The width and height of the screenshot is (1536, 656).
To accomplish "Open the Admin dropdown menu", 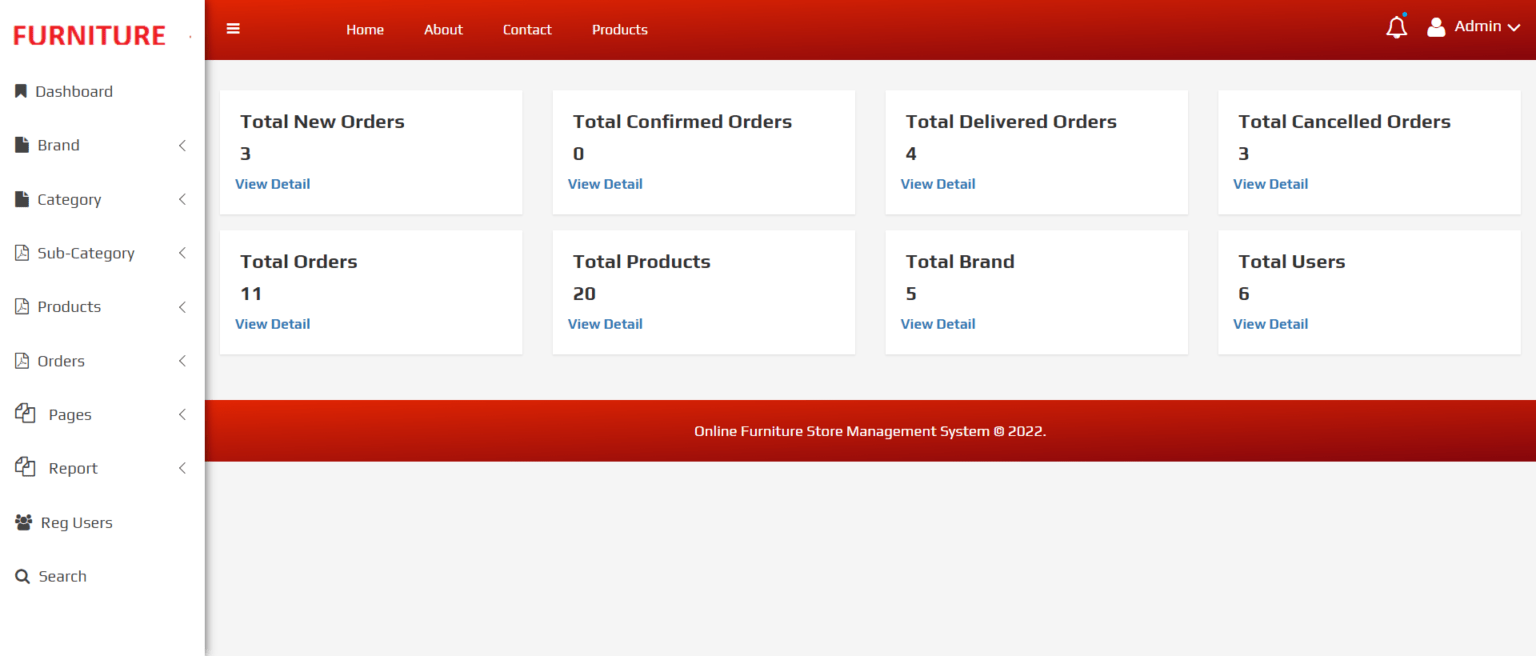I will tap(1477, 26).
